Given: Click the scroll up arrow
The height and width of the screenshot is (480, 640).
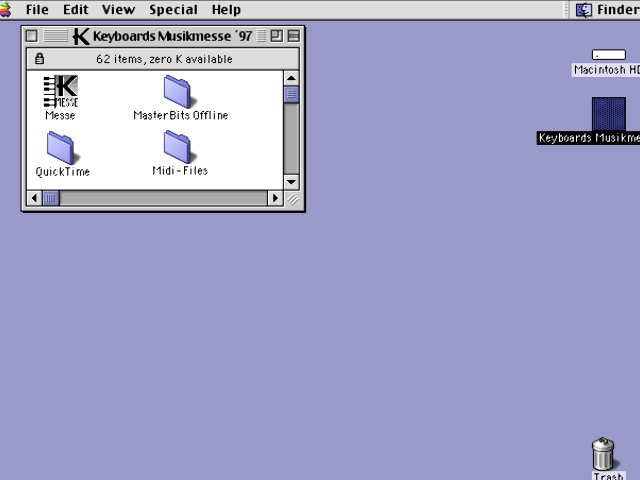Looking at the screenshot, I should click(291, 78).
